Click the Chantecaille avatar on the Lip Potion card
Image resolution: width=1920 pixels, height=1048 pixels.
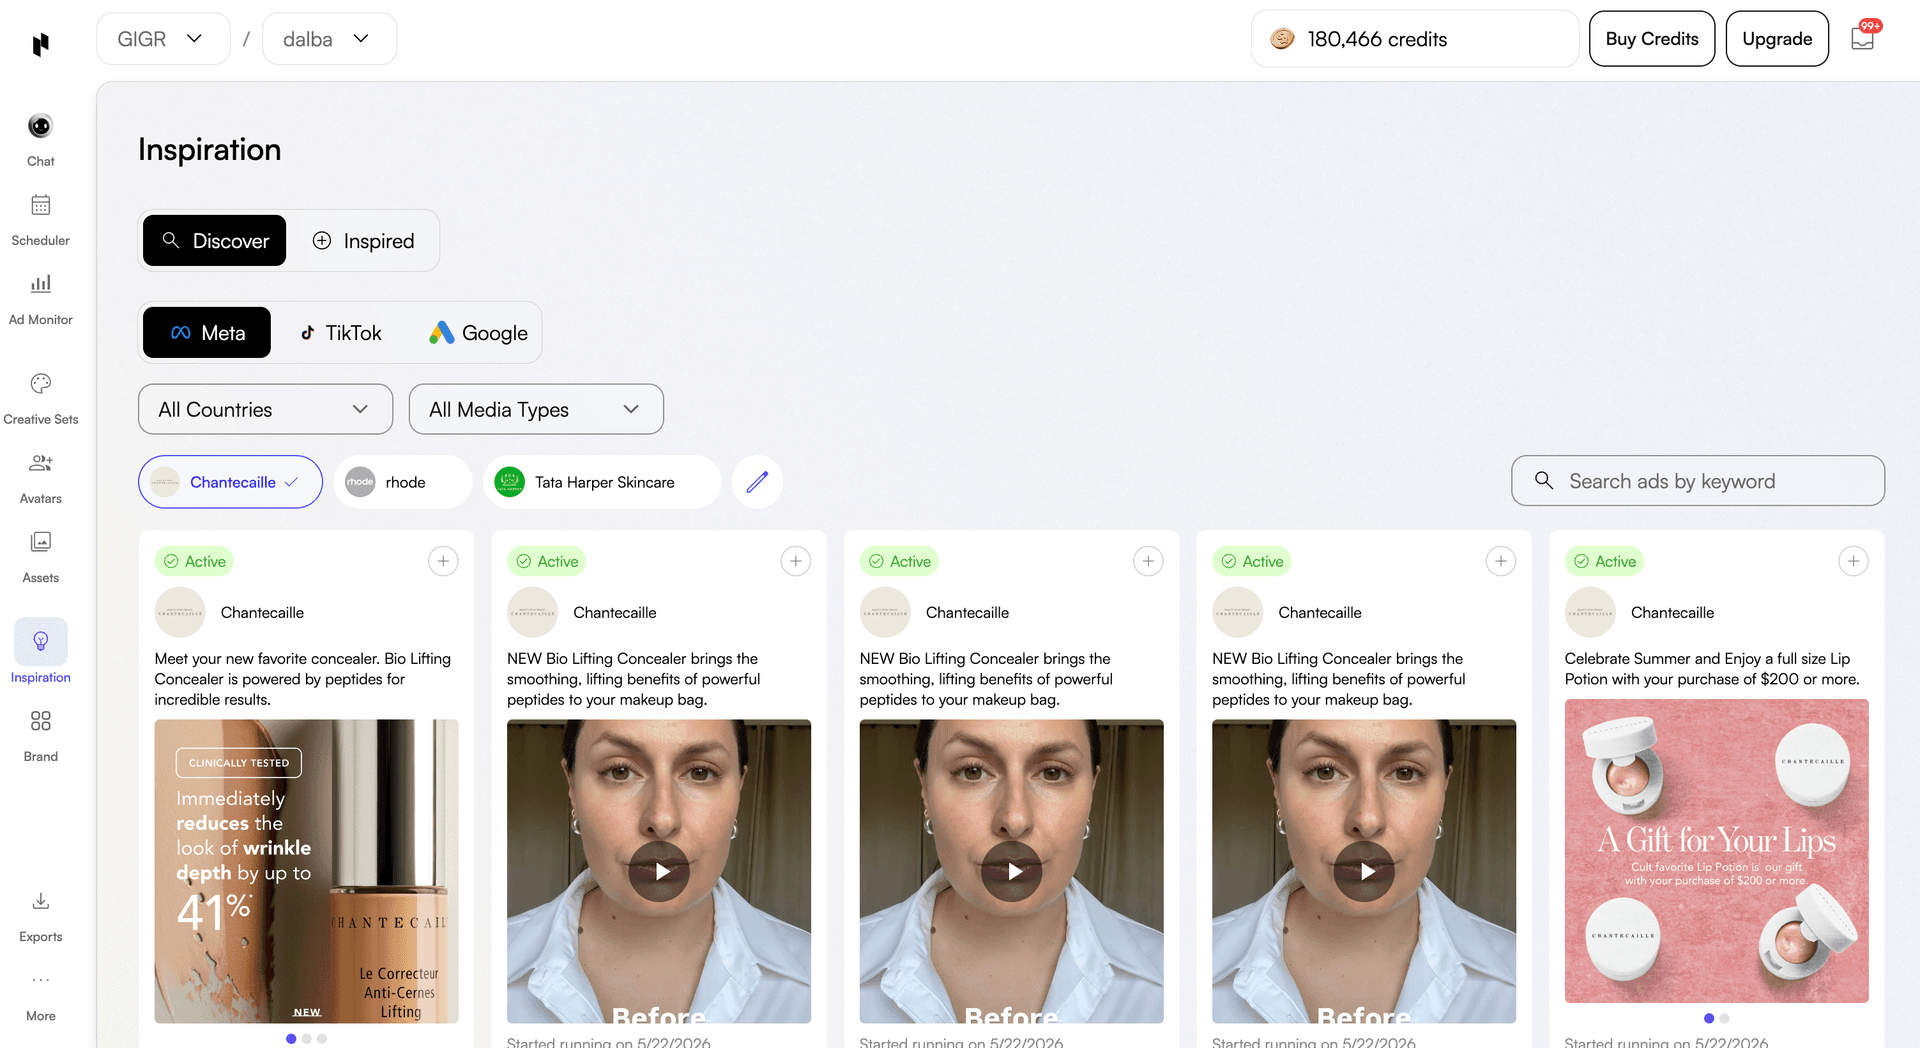pyautogui.click(x=1590, y=612)
